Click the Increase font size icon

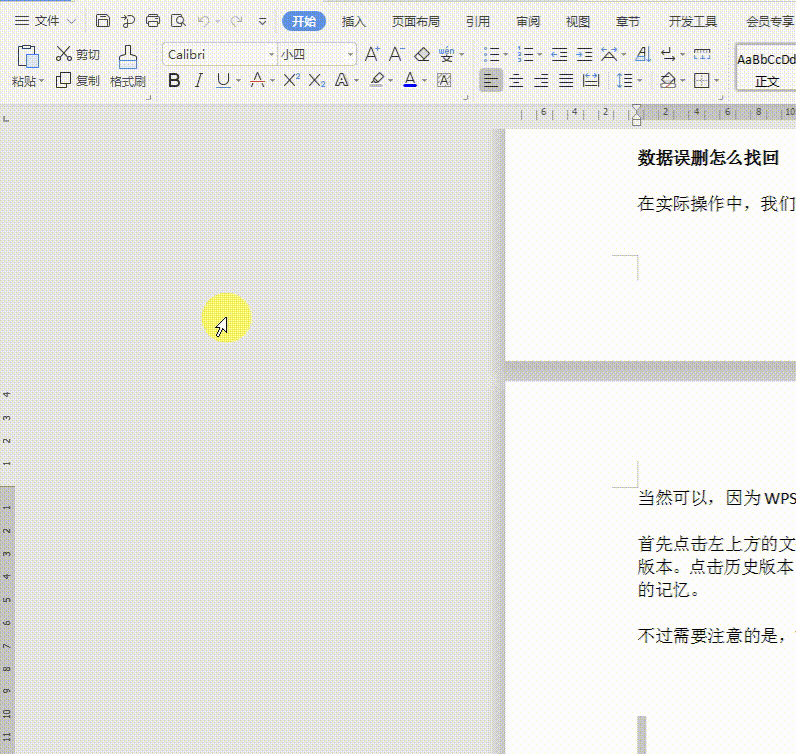[372, 54]
